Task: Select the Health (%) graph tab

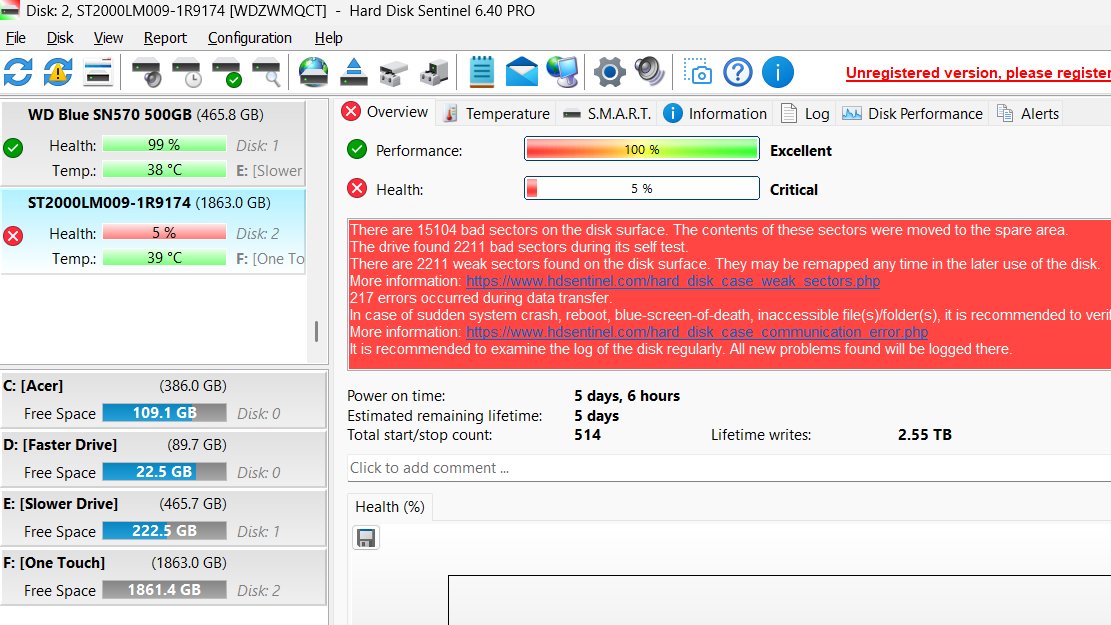Action: [x=390, y=507]
